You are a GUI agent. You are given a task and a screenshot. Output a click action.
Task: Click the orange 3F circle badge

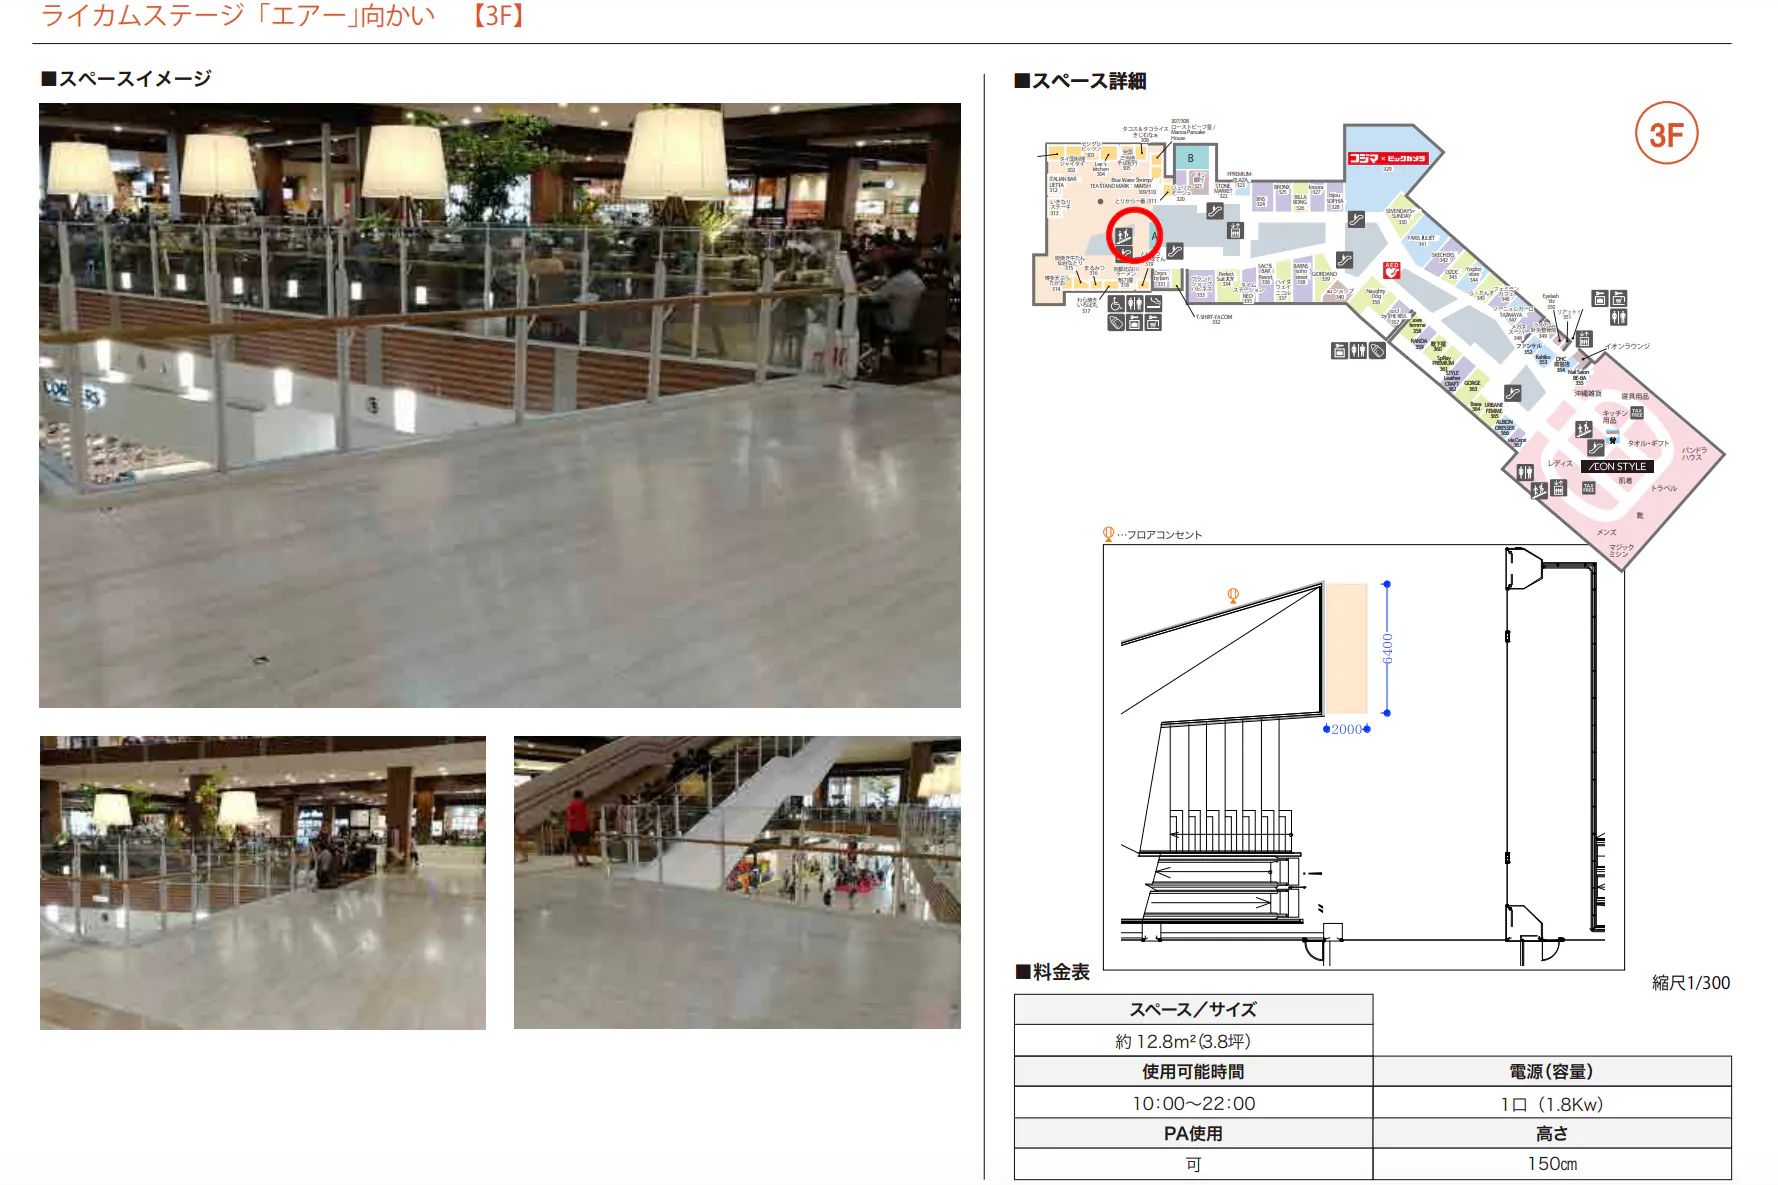point(1666,134)
